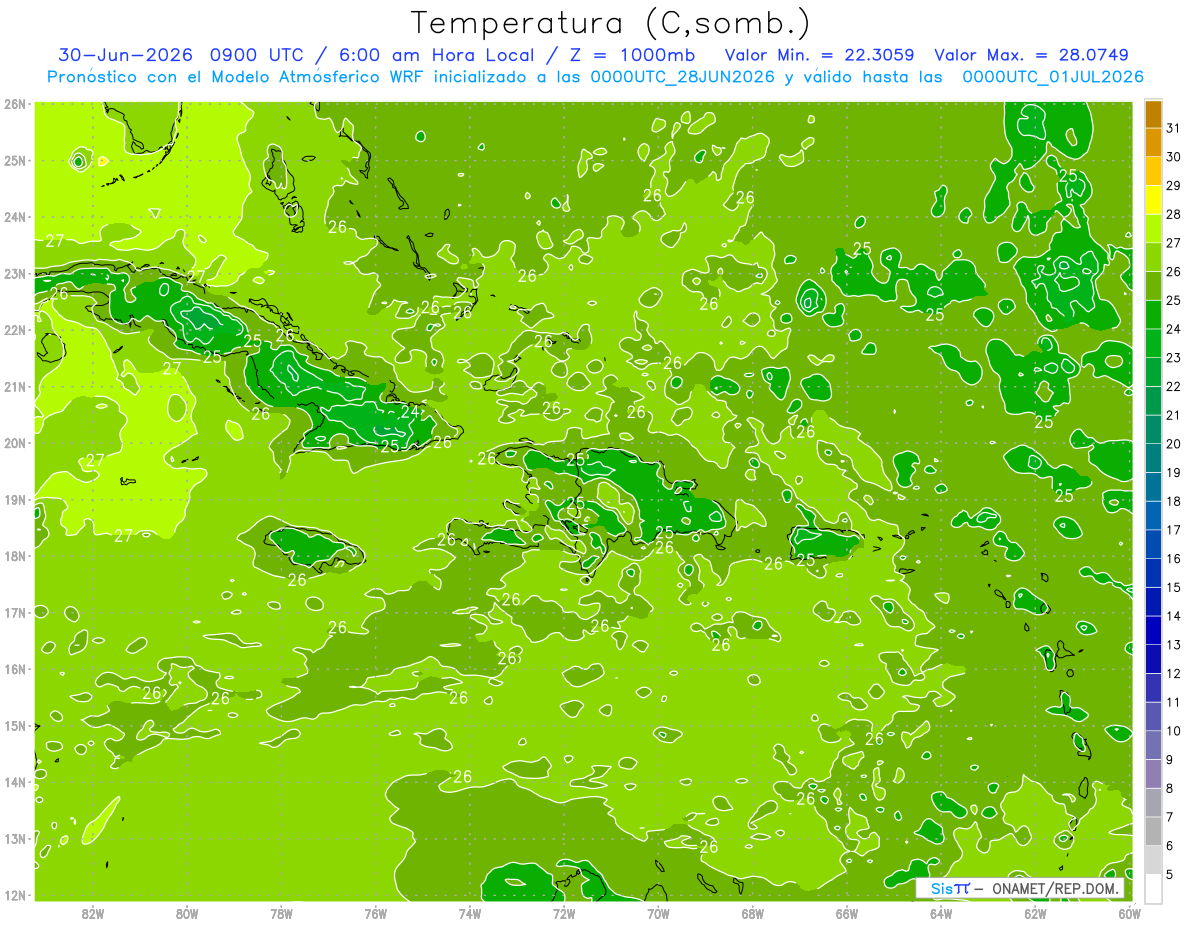Click the 24 label on the color scale
The image size is (1200, 927).
click(x=1173, y=329)
